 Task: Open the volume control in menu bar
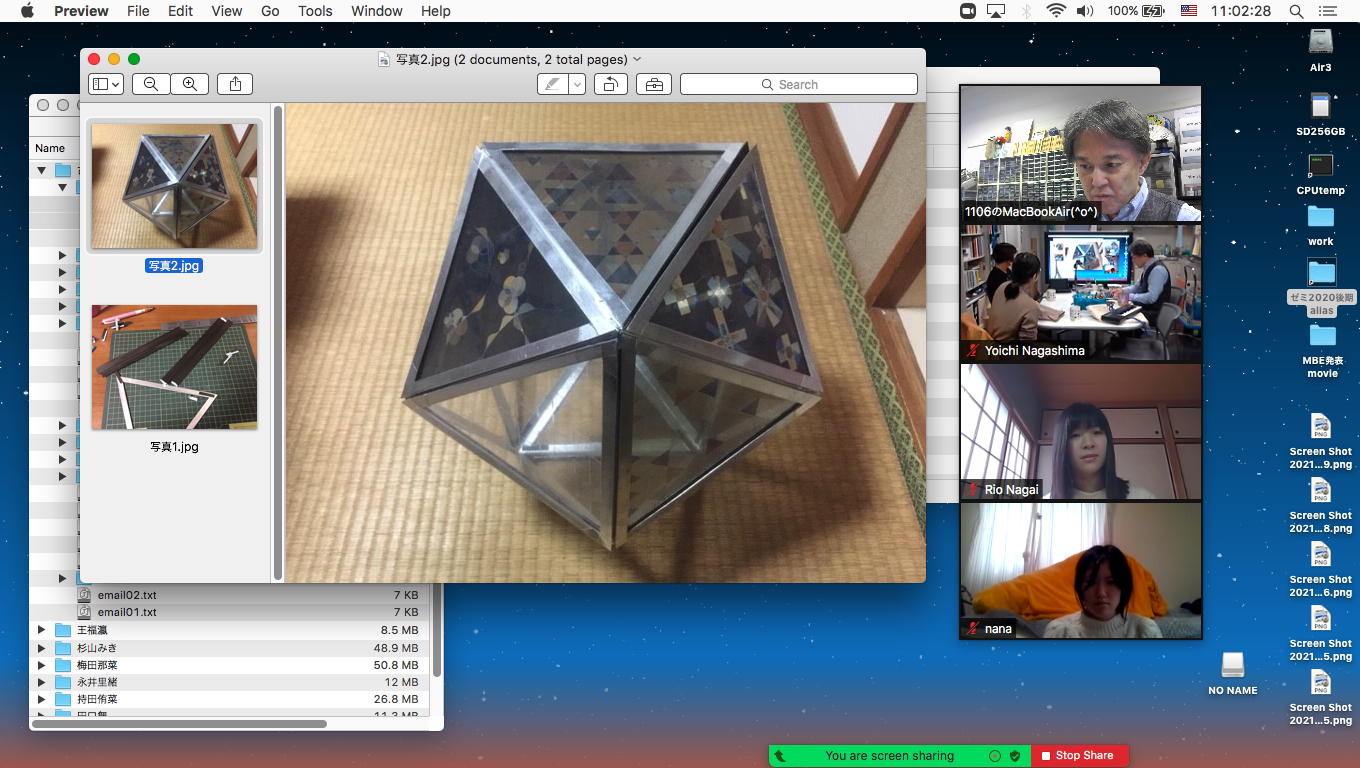pos(1085,11)
